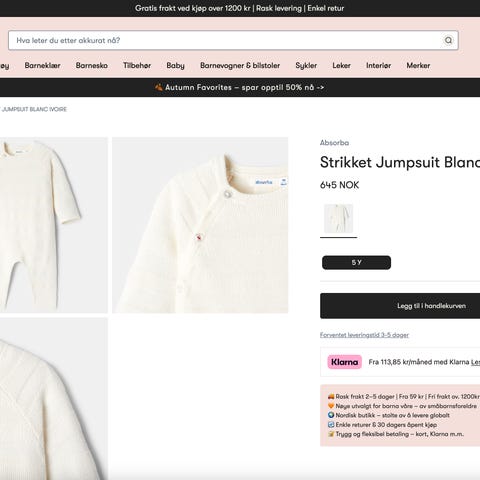Focus the product search field
Image resolution: width=480 pixels, height=480 pixels.
coord(233,40)
